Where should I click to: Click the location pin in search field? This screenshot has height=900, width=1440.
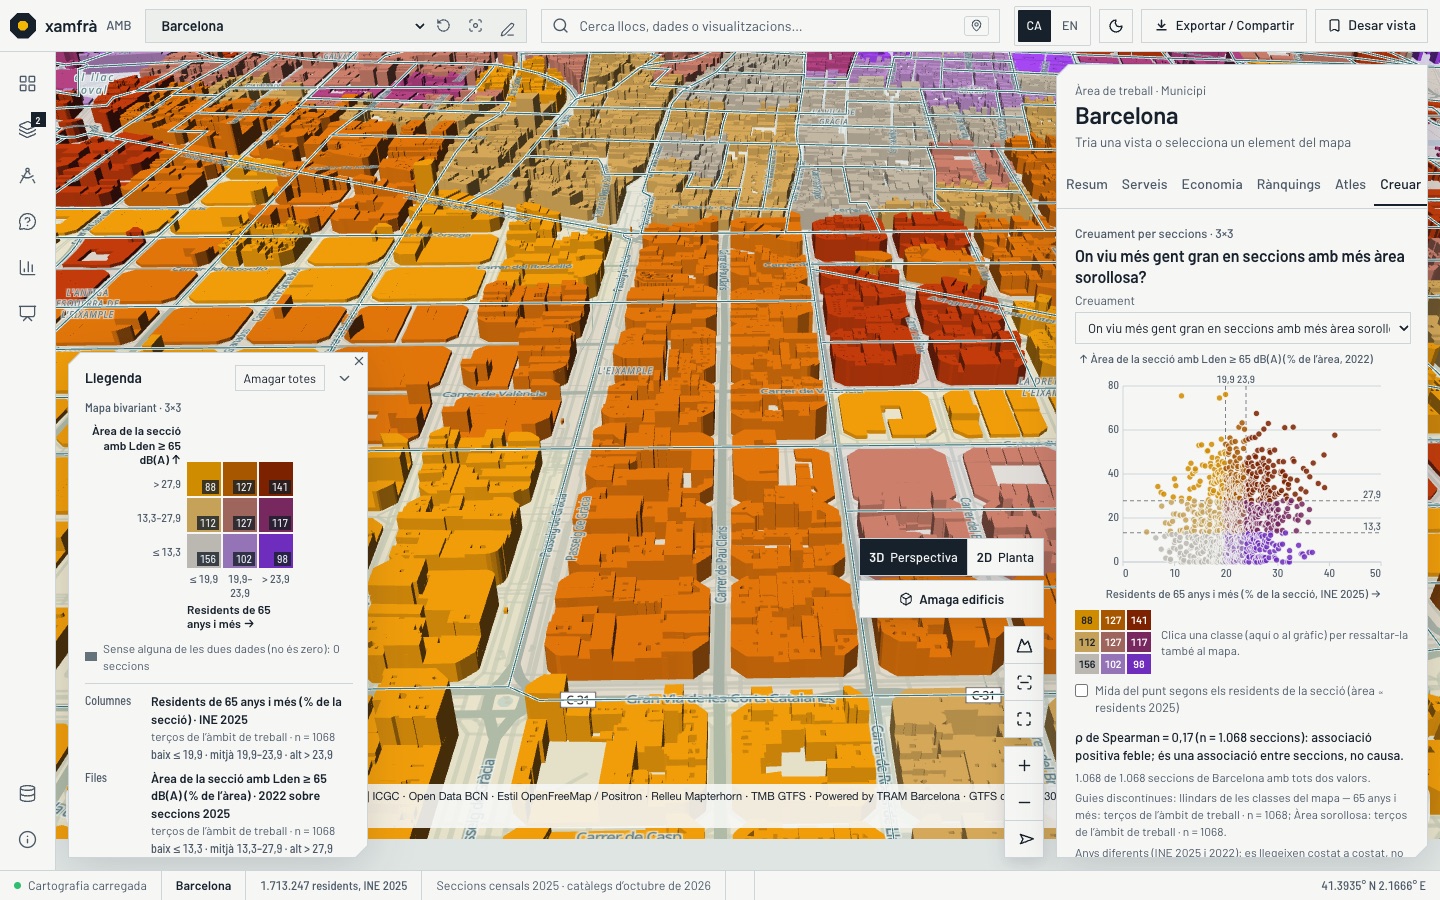[977, 26]
